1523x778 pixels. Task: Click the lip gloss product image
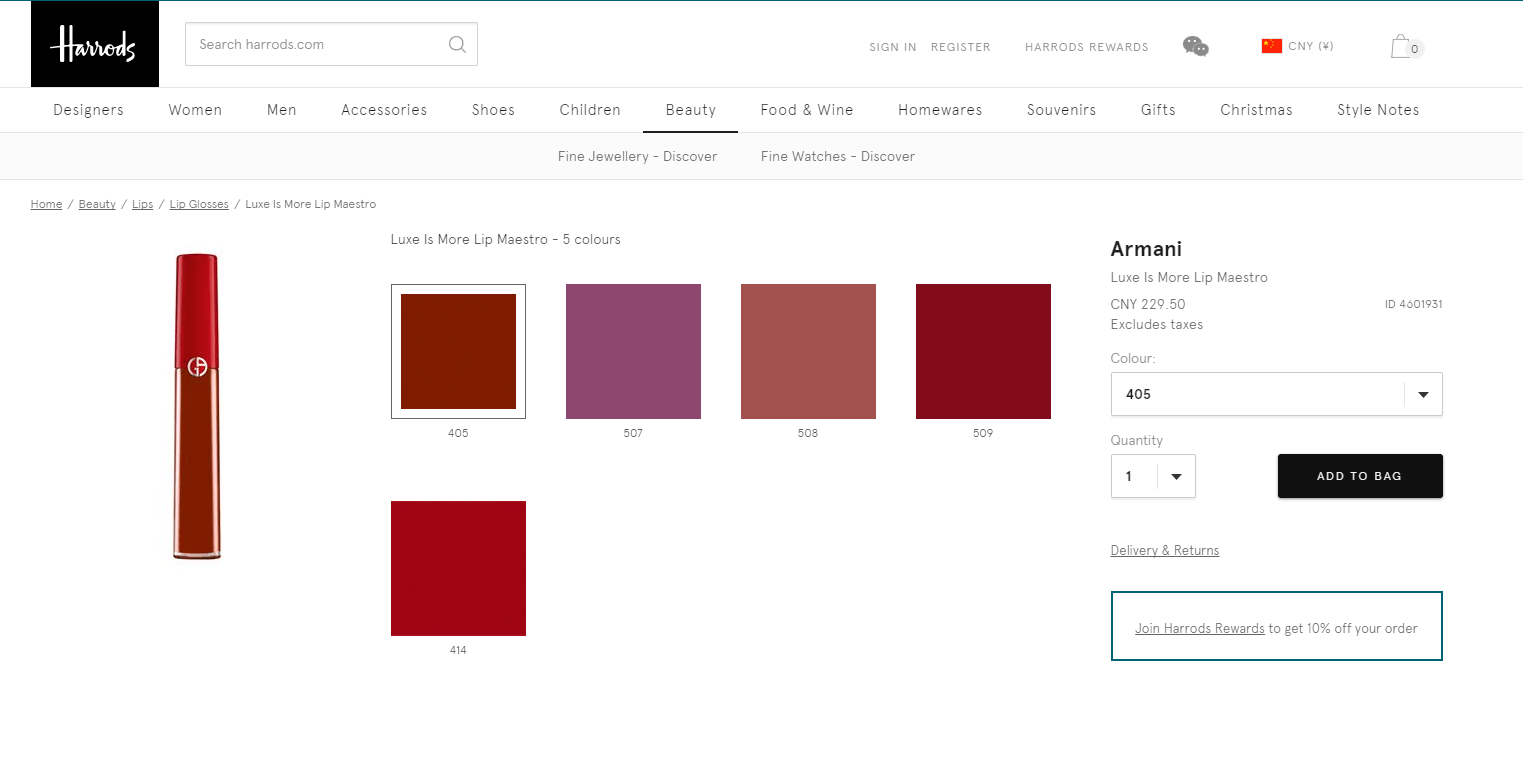pos(197,406)
